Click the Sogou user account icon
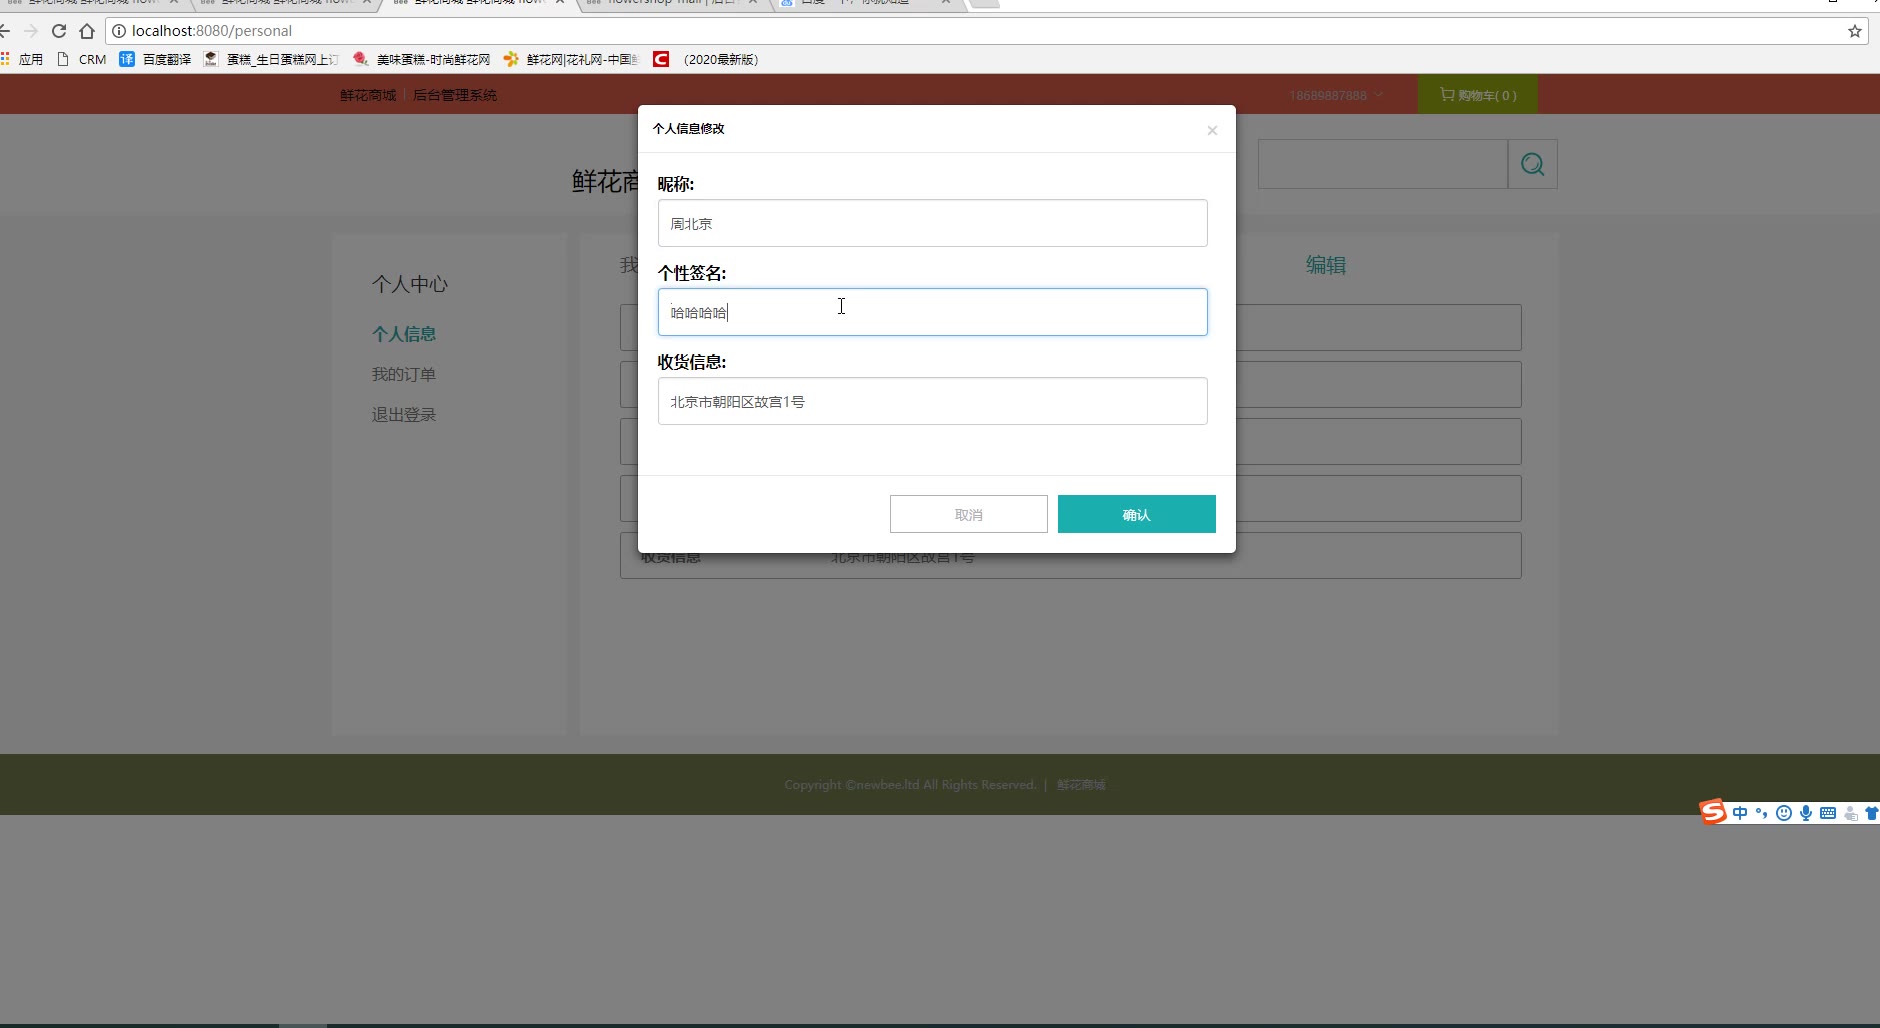 coord(1850,813)
